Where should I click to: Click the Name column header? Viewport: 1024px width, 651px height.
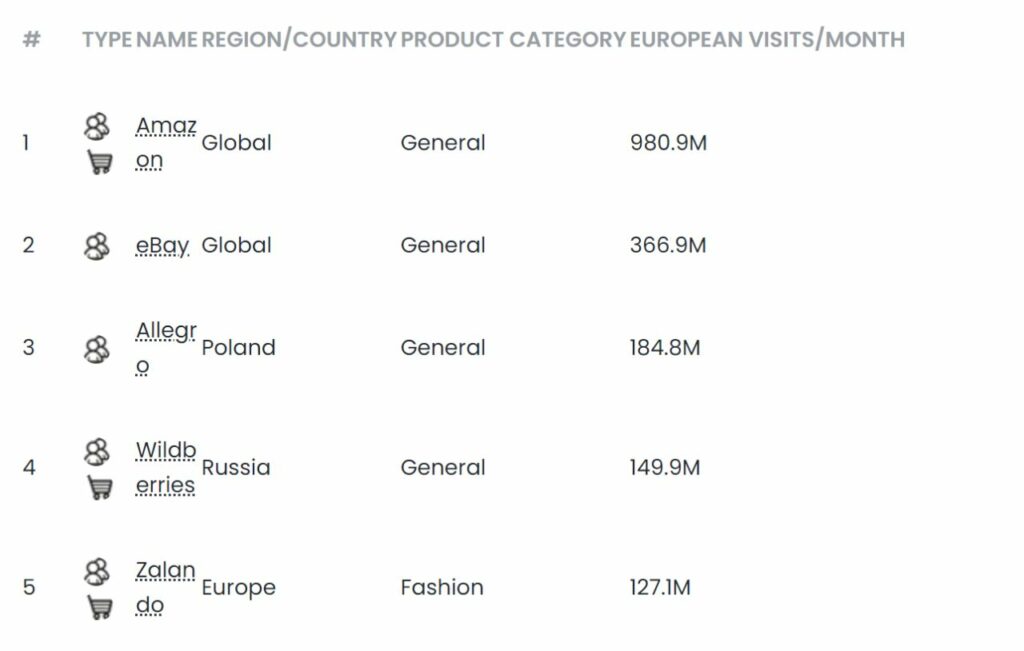(167, 40)
